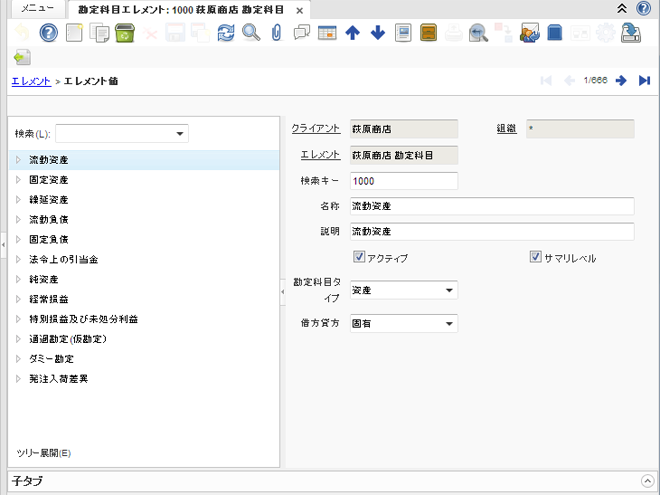Open the 検索(L) combo box dropdown
The height and width of the screenshot is (495, 660).
[x=180, y=134]
